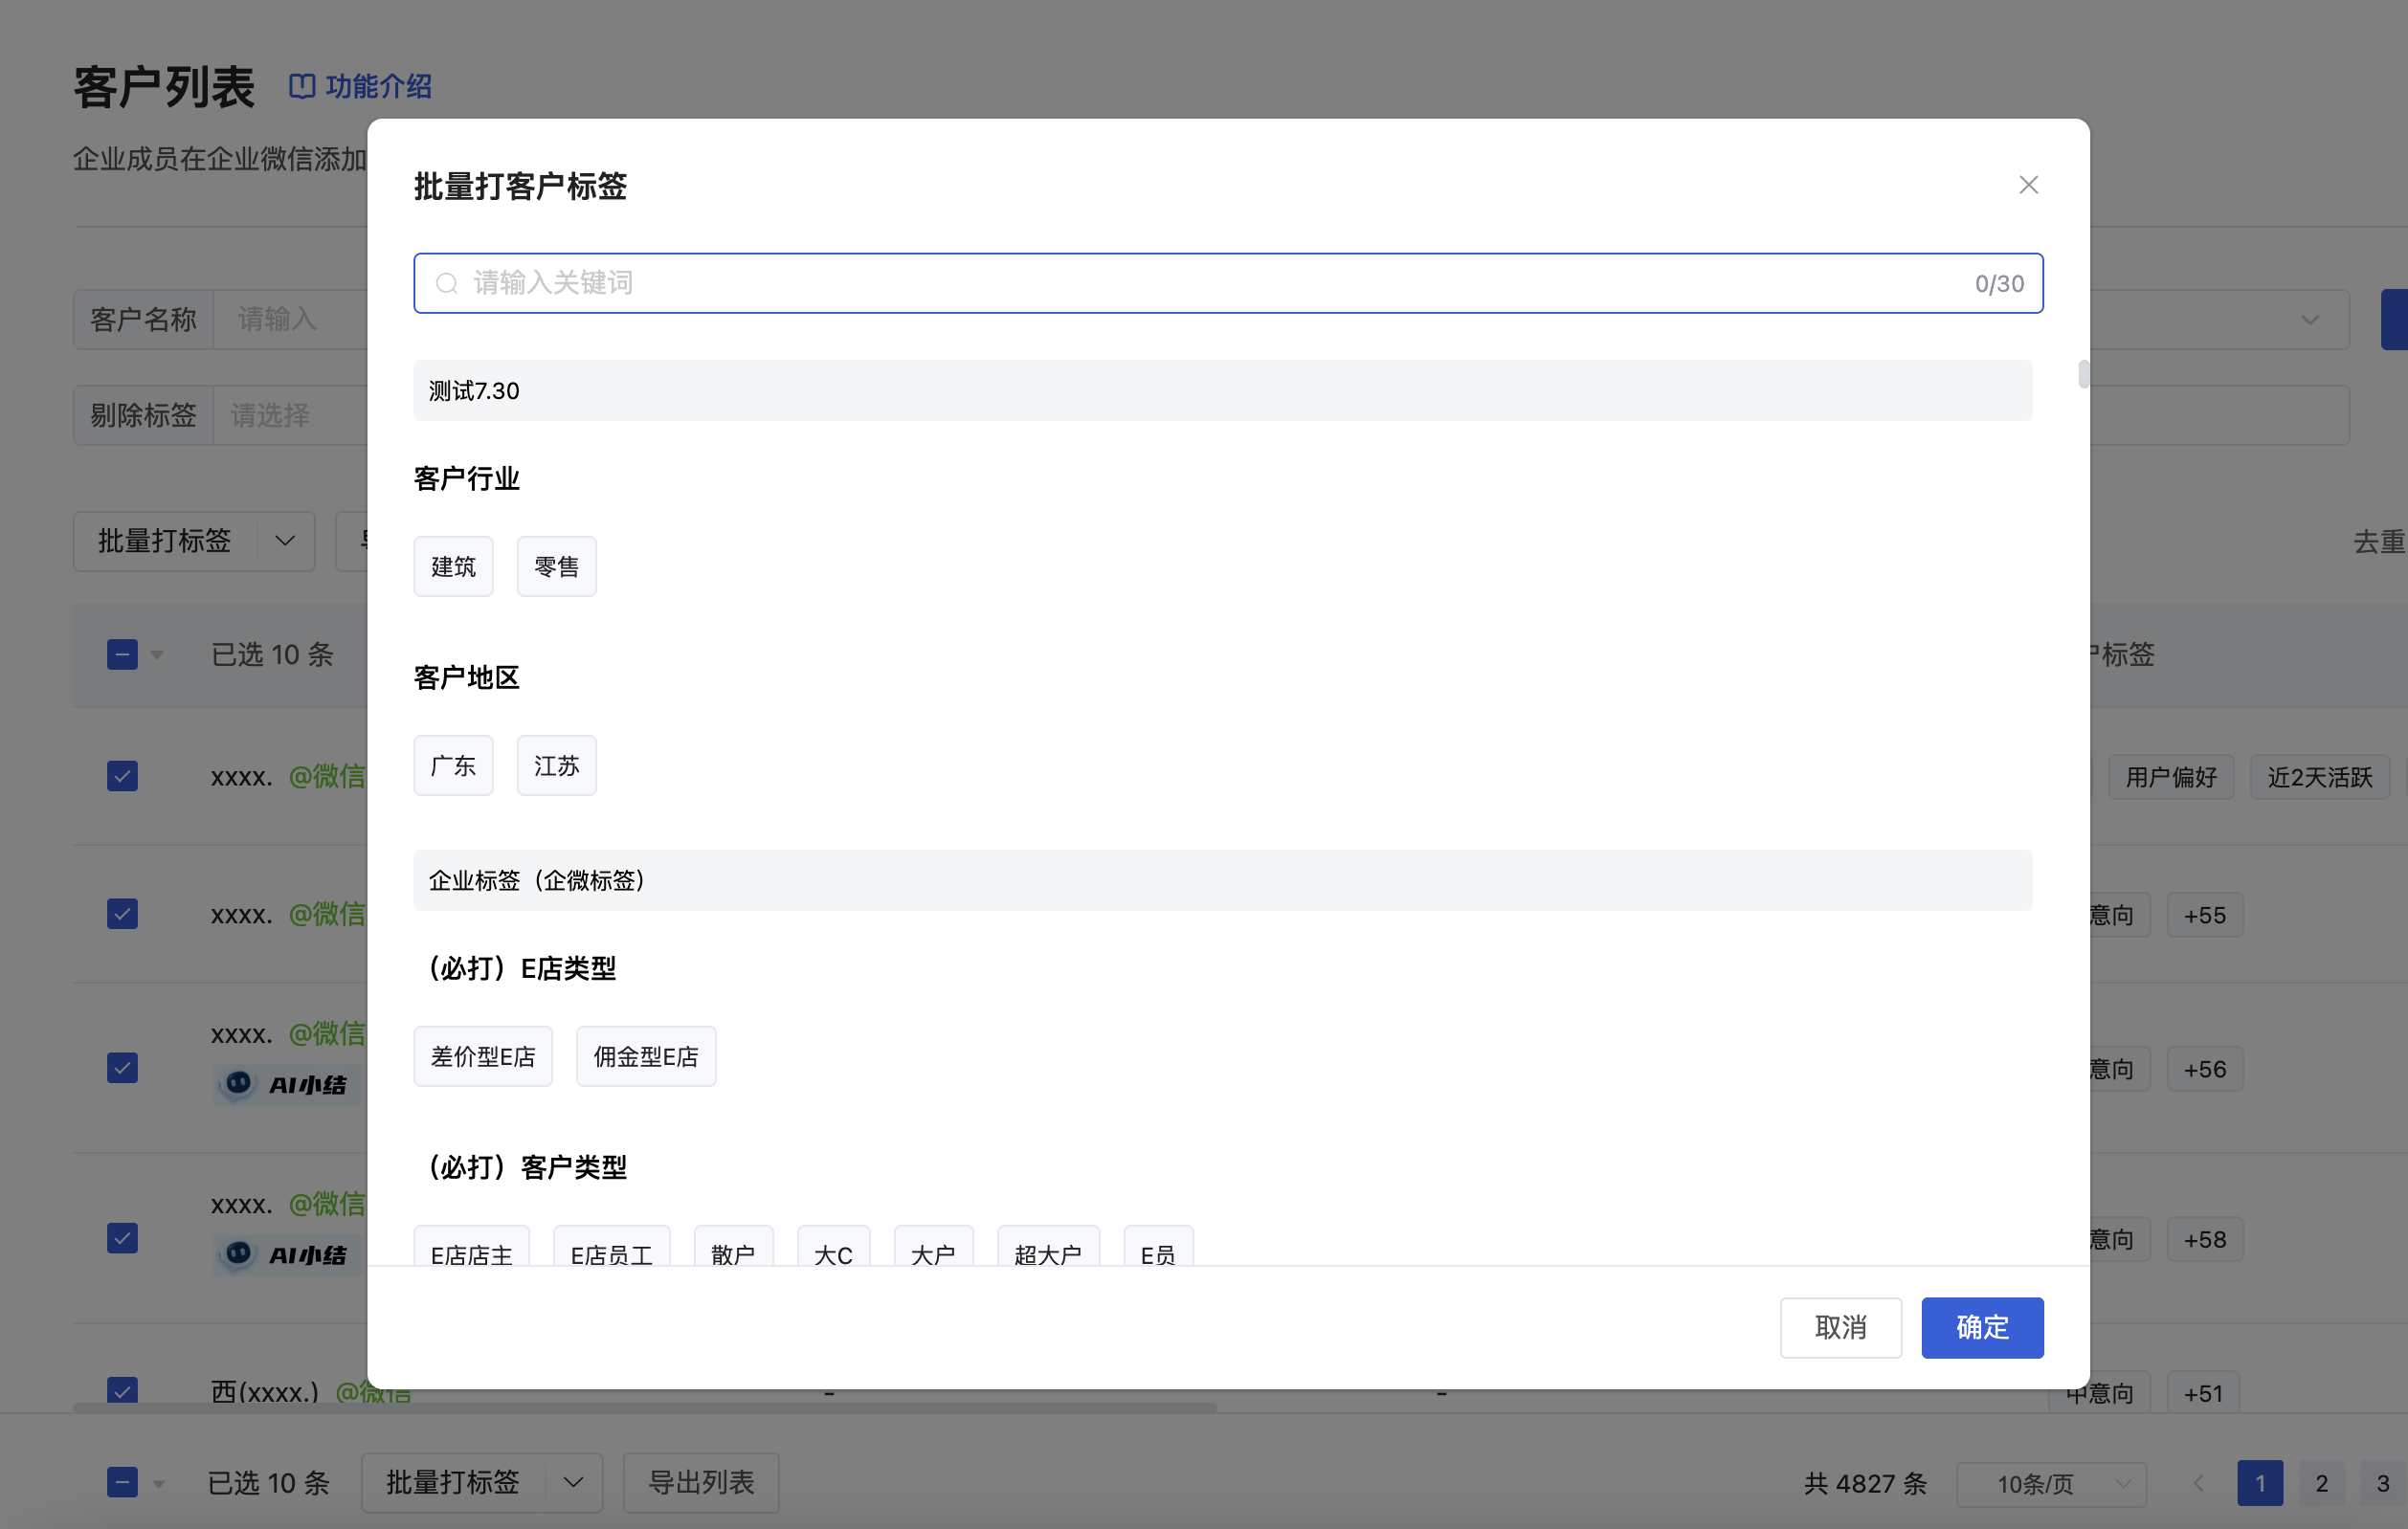Click the +56 more tags badge
This screenshot has width=2408, height=1529.
point(2204,1068)
